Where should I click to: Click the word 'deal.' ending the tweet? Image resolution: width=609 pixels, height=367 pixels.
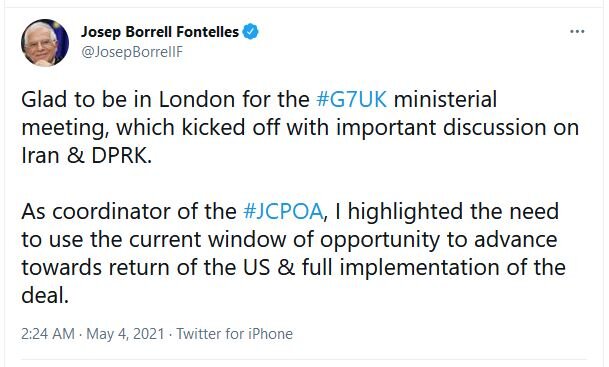(x=45, y=296)
